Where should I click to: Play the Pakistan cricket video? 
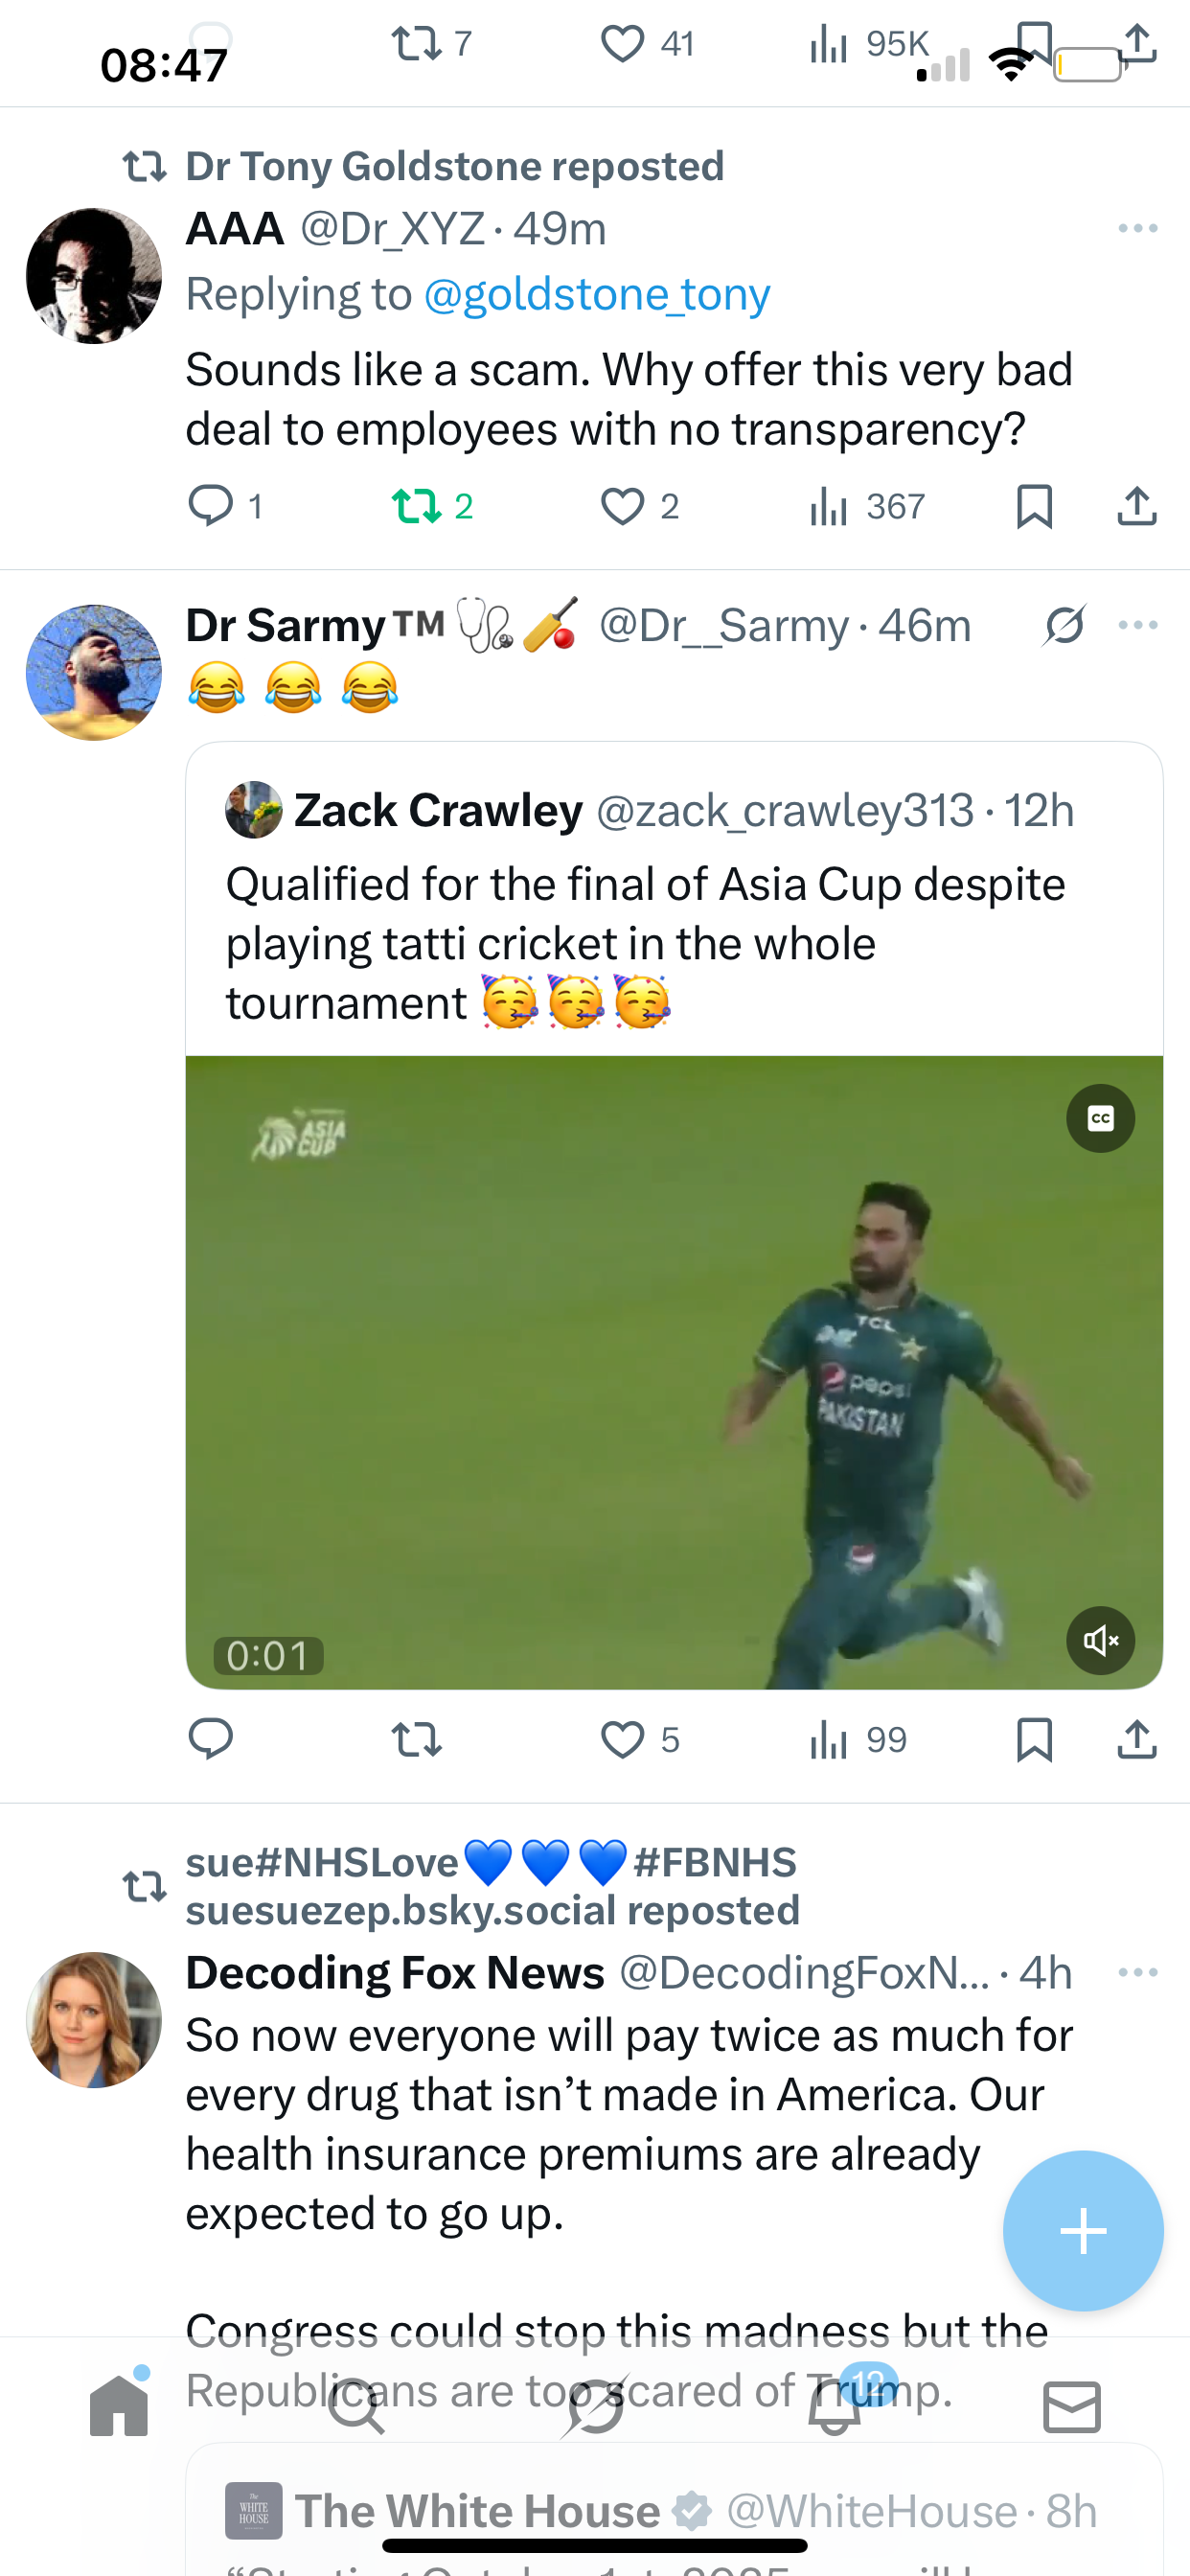point(673,1372)
